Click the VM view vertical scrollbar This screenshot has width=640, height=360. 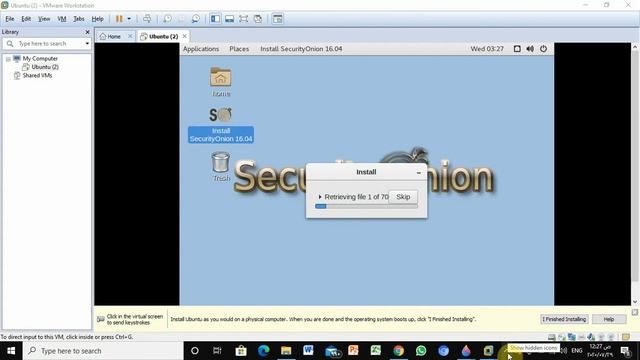pos(635,174)
